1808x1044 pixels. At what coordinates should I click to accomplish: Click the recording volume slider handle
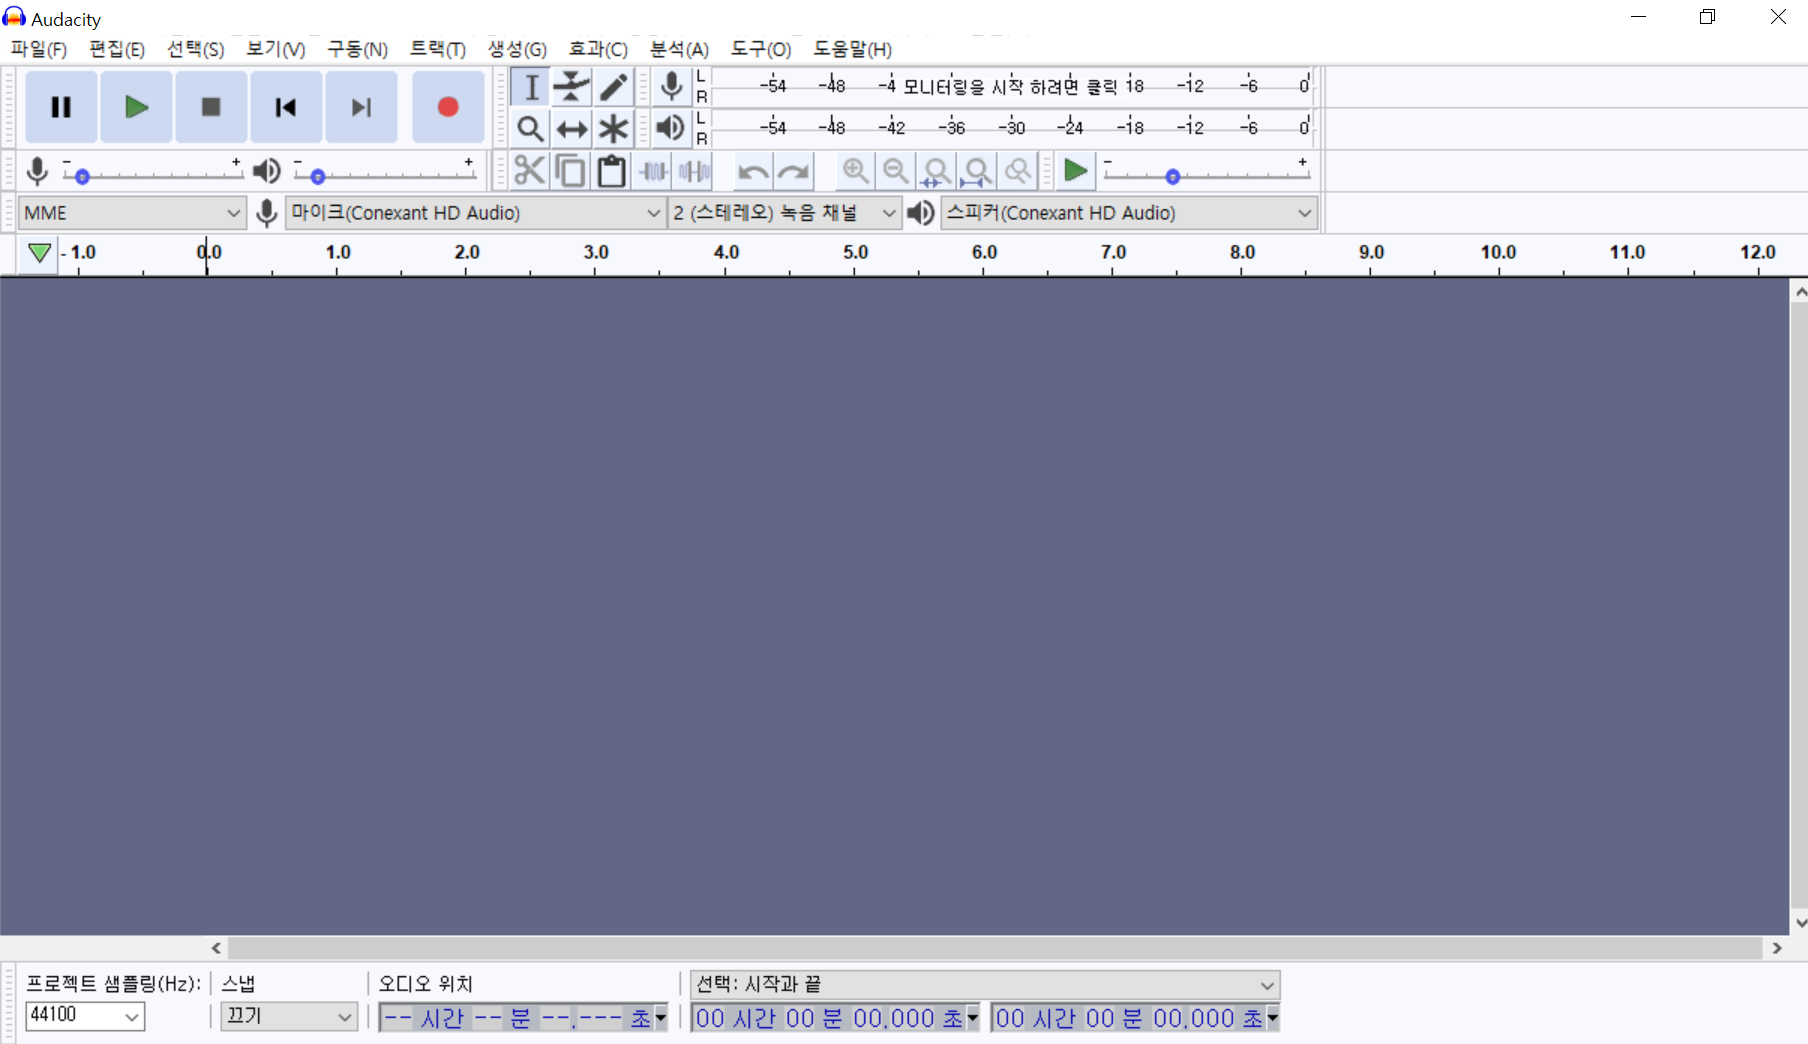coord(83,177)
